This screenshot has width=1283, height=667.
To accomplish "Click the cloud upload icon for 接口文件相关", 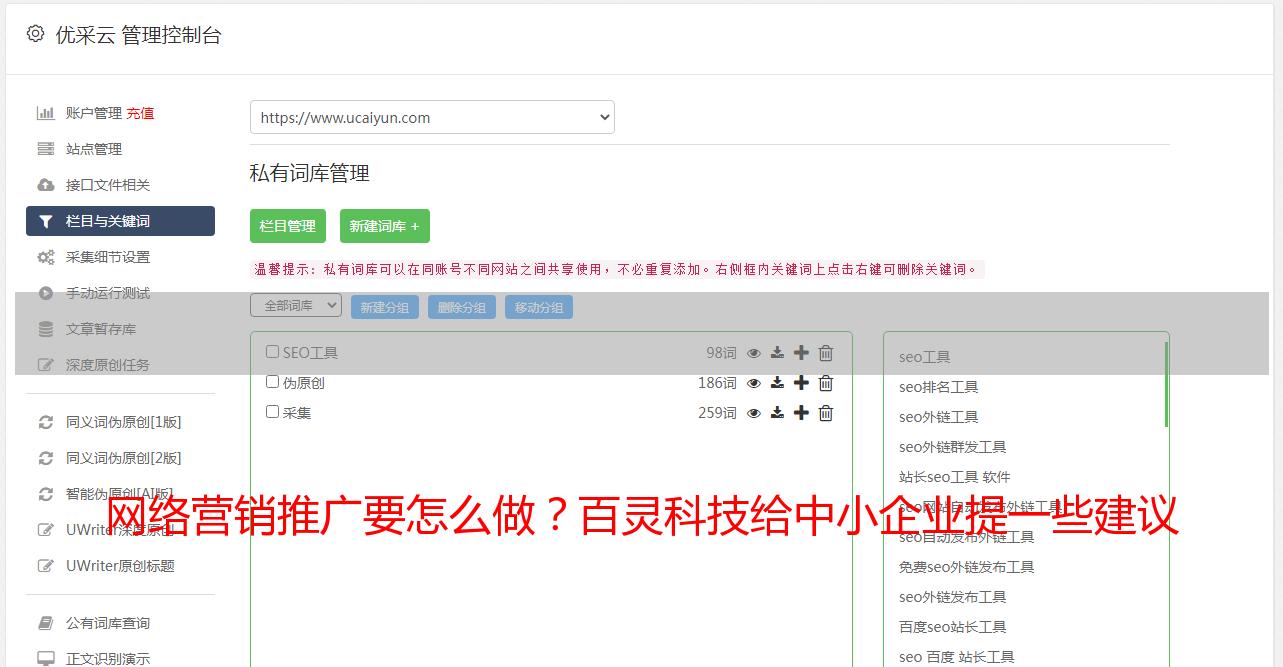I will 46,185.
